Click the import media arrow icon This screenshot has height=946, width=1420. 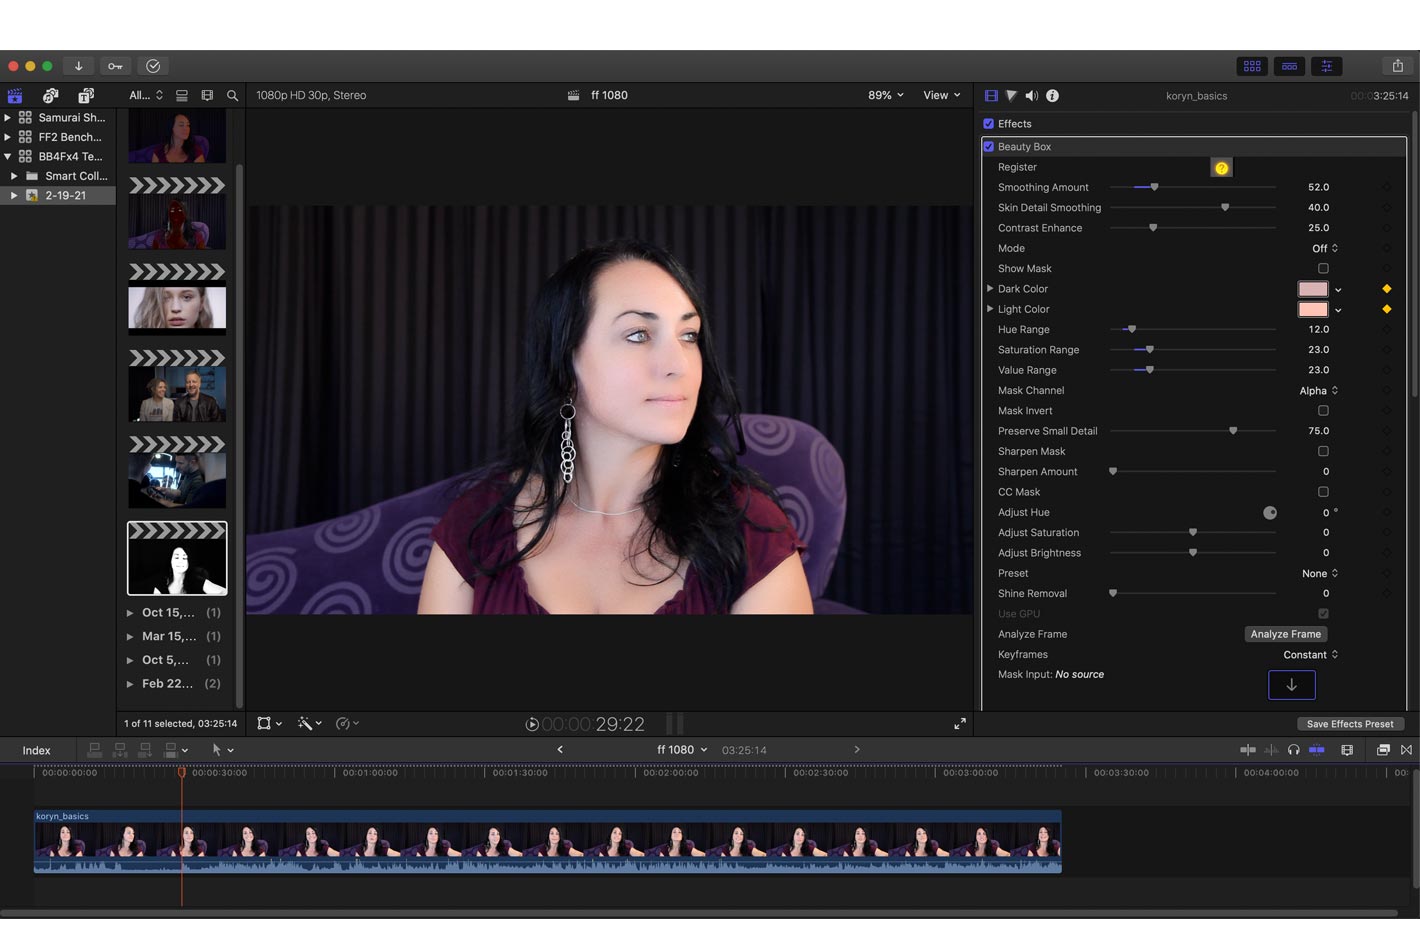click(78, 66)
